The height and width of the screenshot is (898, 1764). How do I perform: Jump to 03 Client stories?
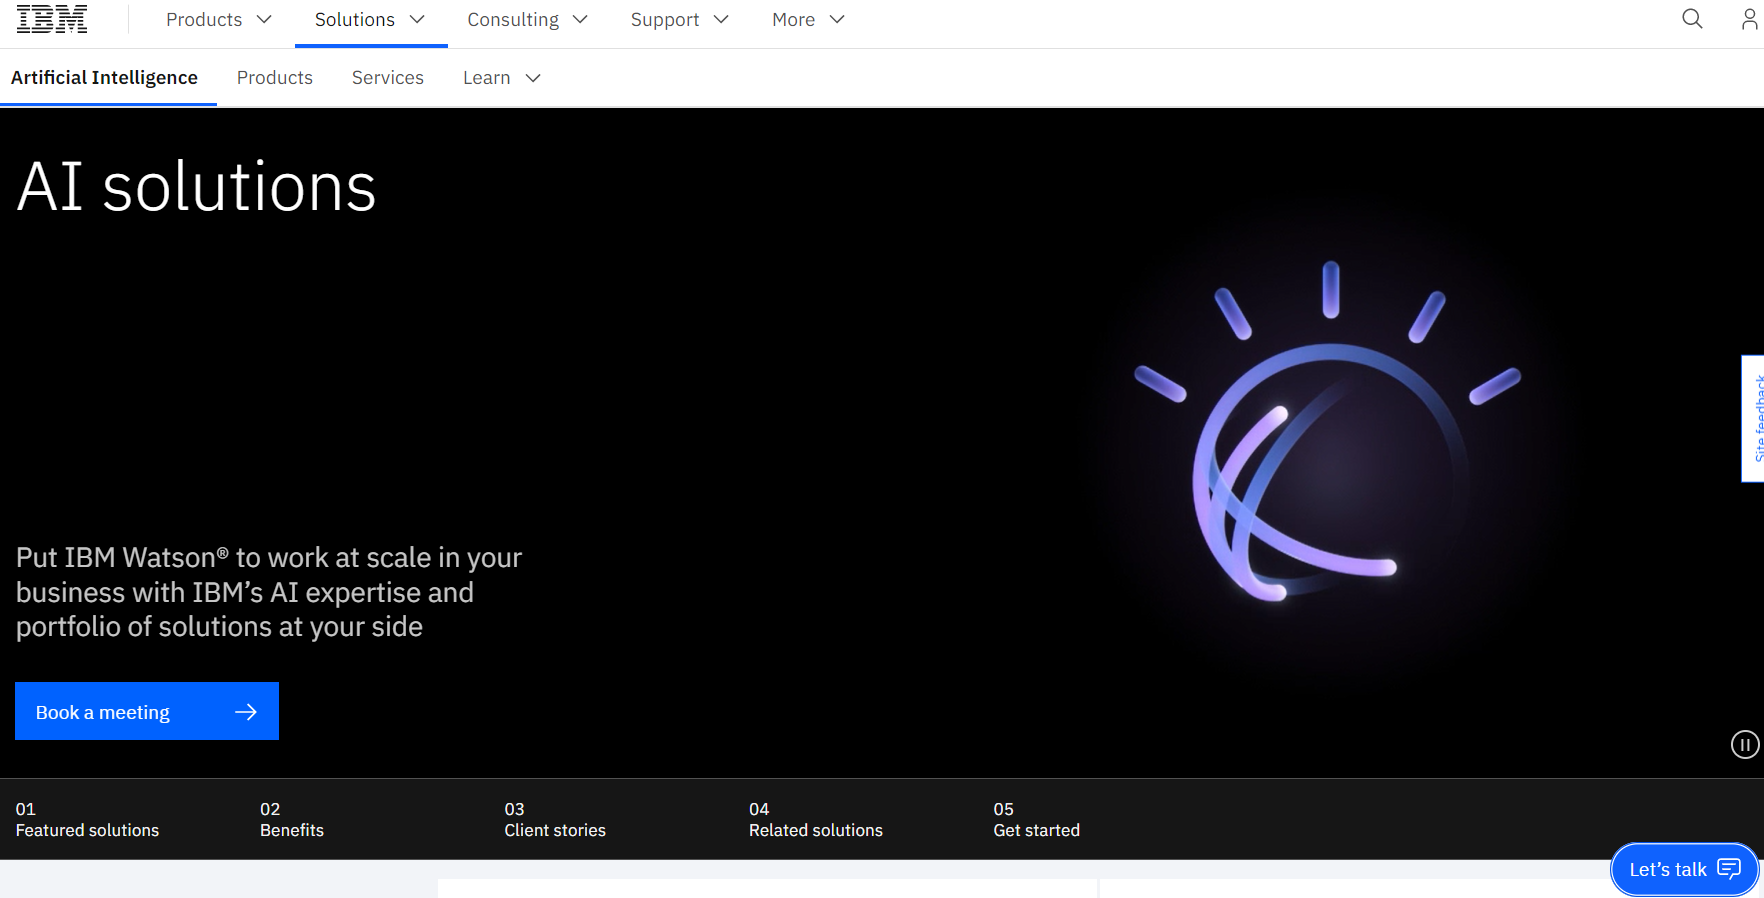[x=555, y=819]
